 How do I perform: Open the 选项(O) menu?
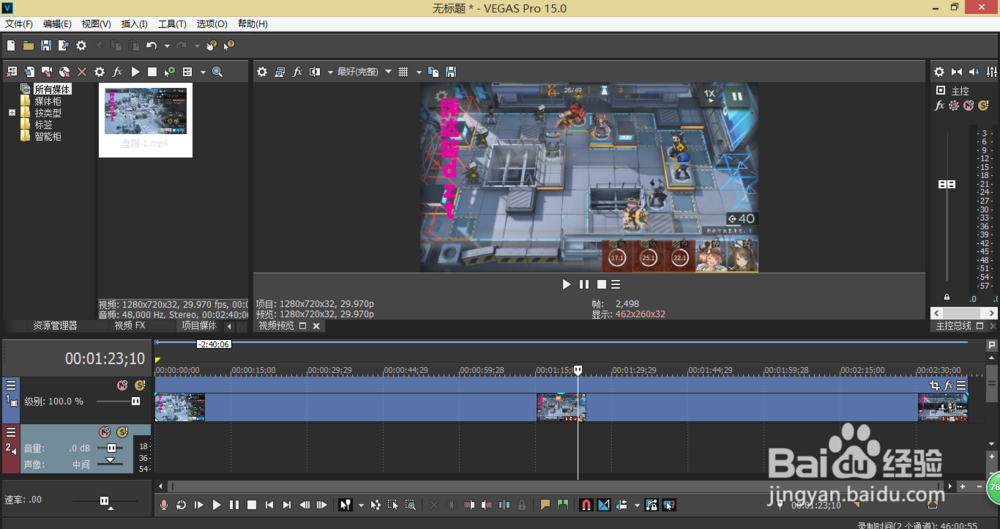[x=212, y=24]
